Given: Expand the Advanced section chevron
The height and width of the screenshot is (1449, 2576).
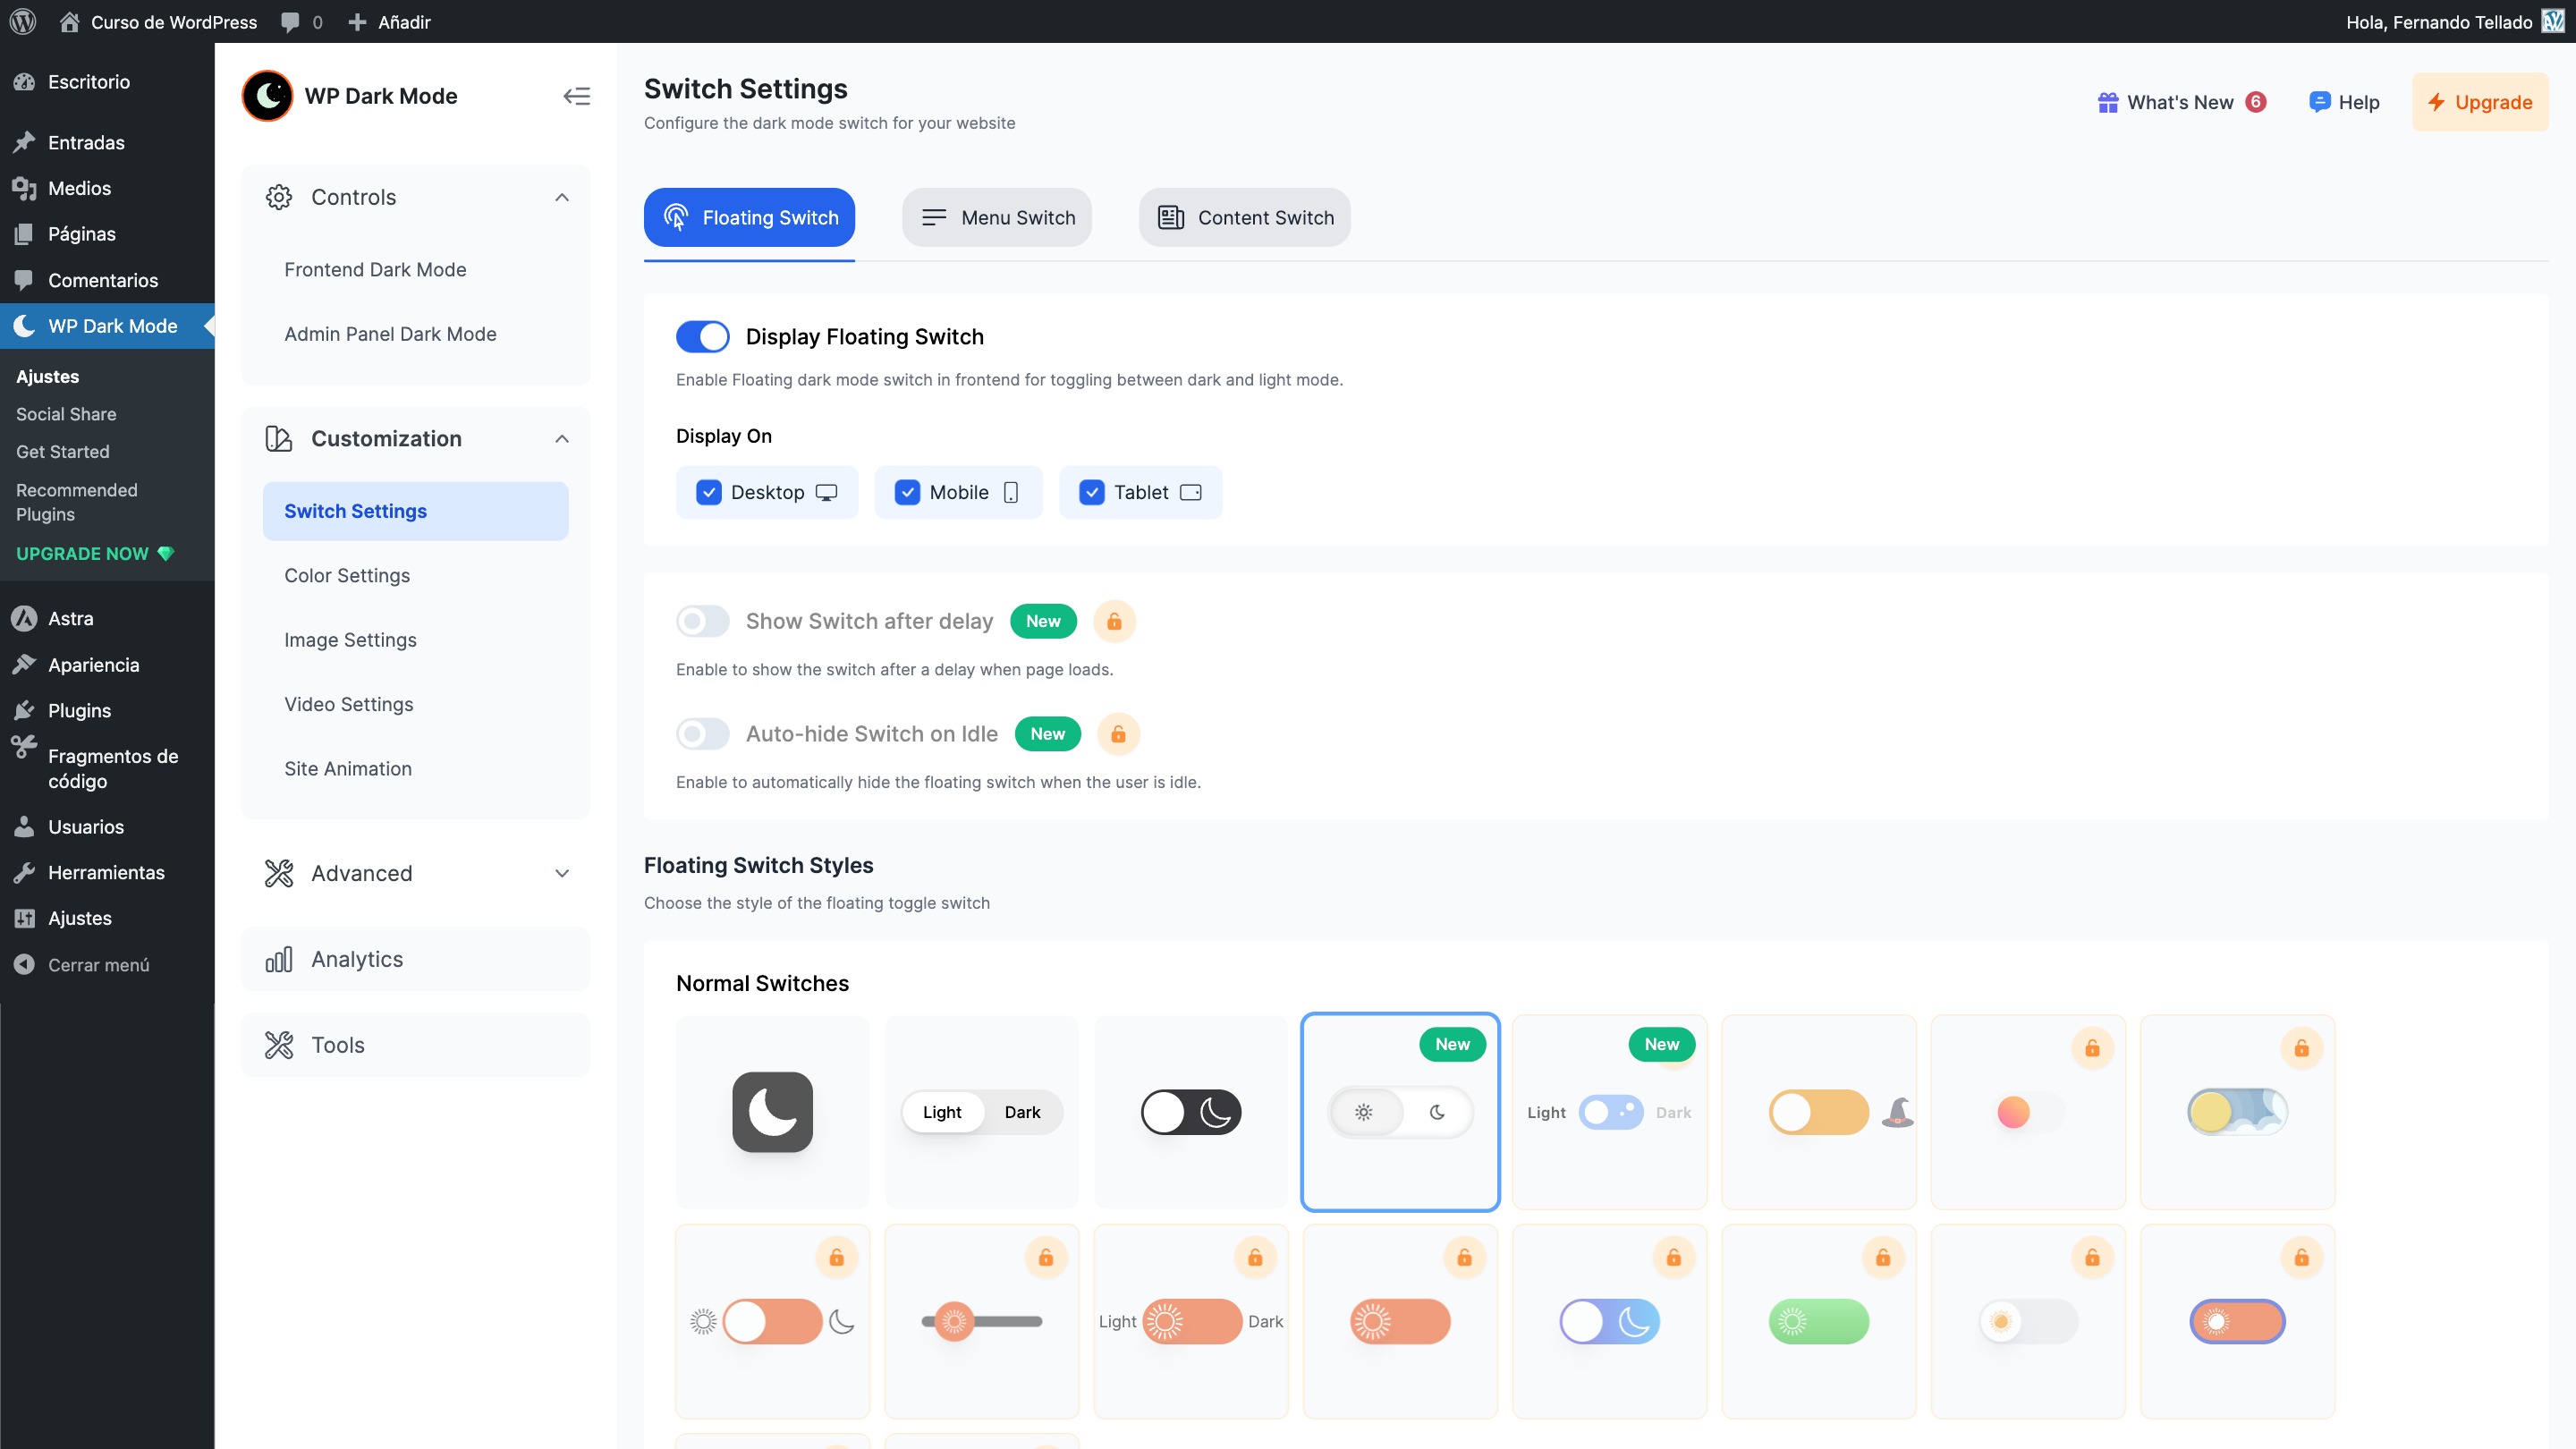Looking at the screenshot, I should (562, 873).
